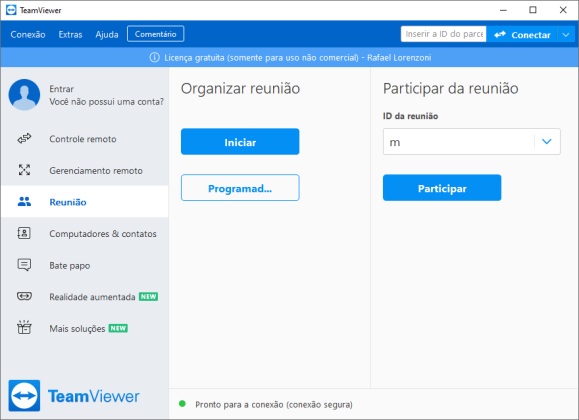Open the Extras menu
Image resolution: width=579 pixels, height=420 pixels.
pyautogui.click(x=70, y=35)
